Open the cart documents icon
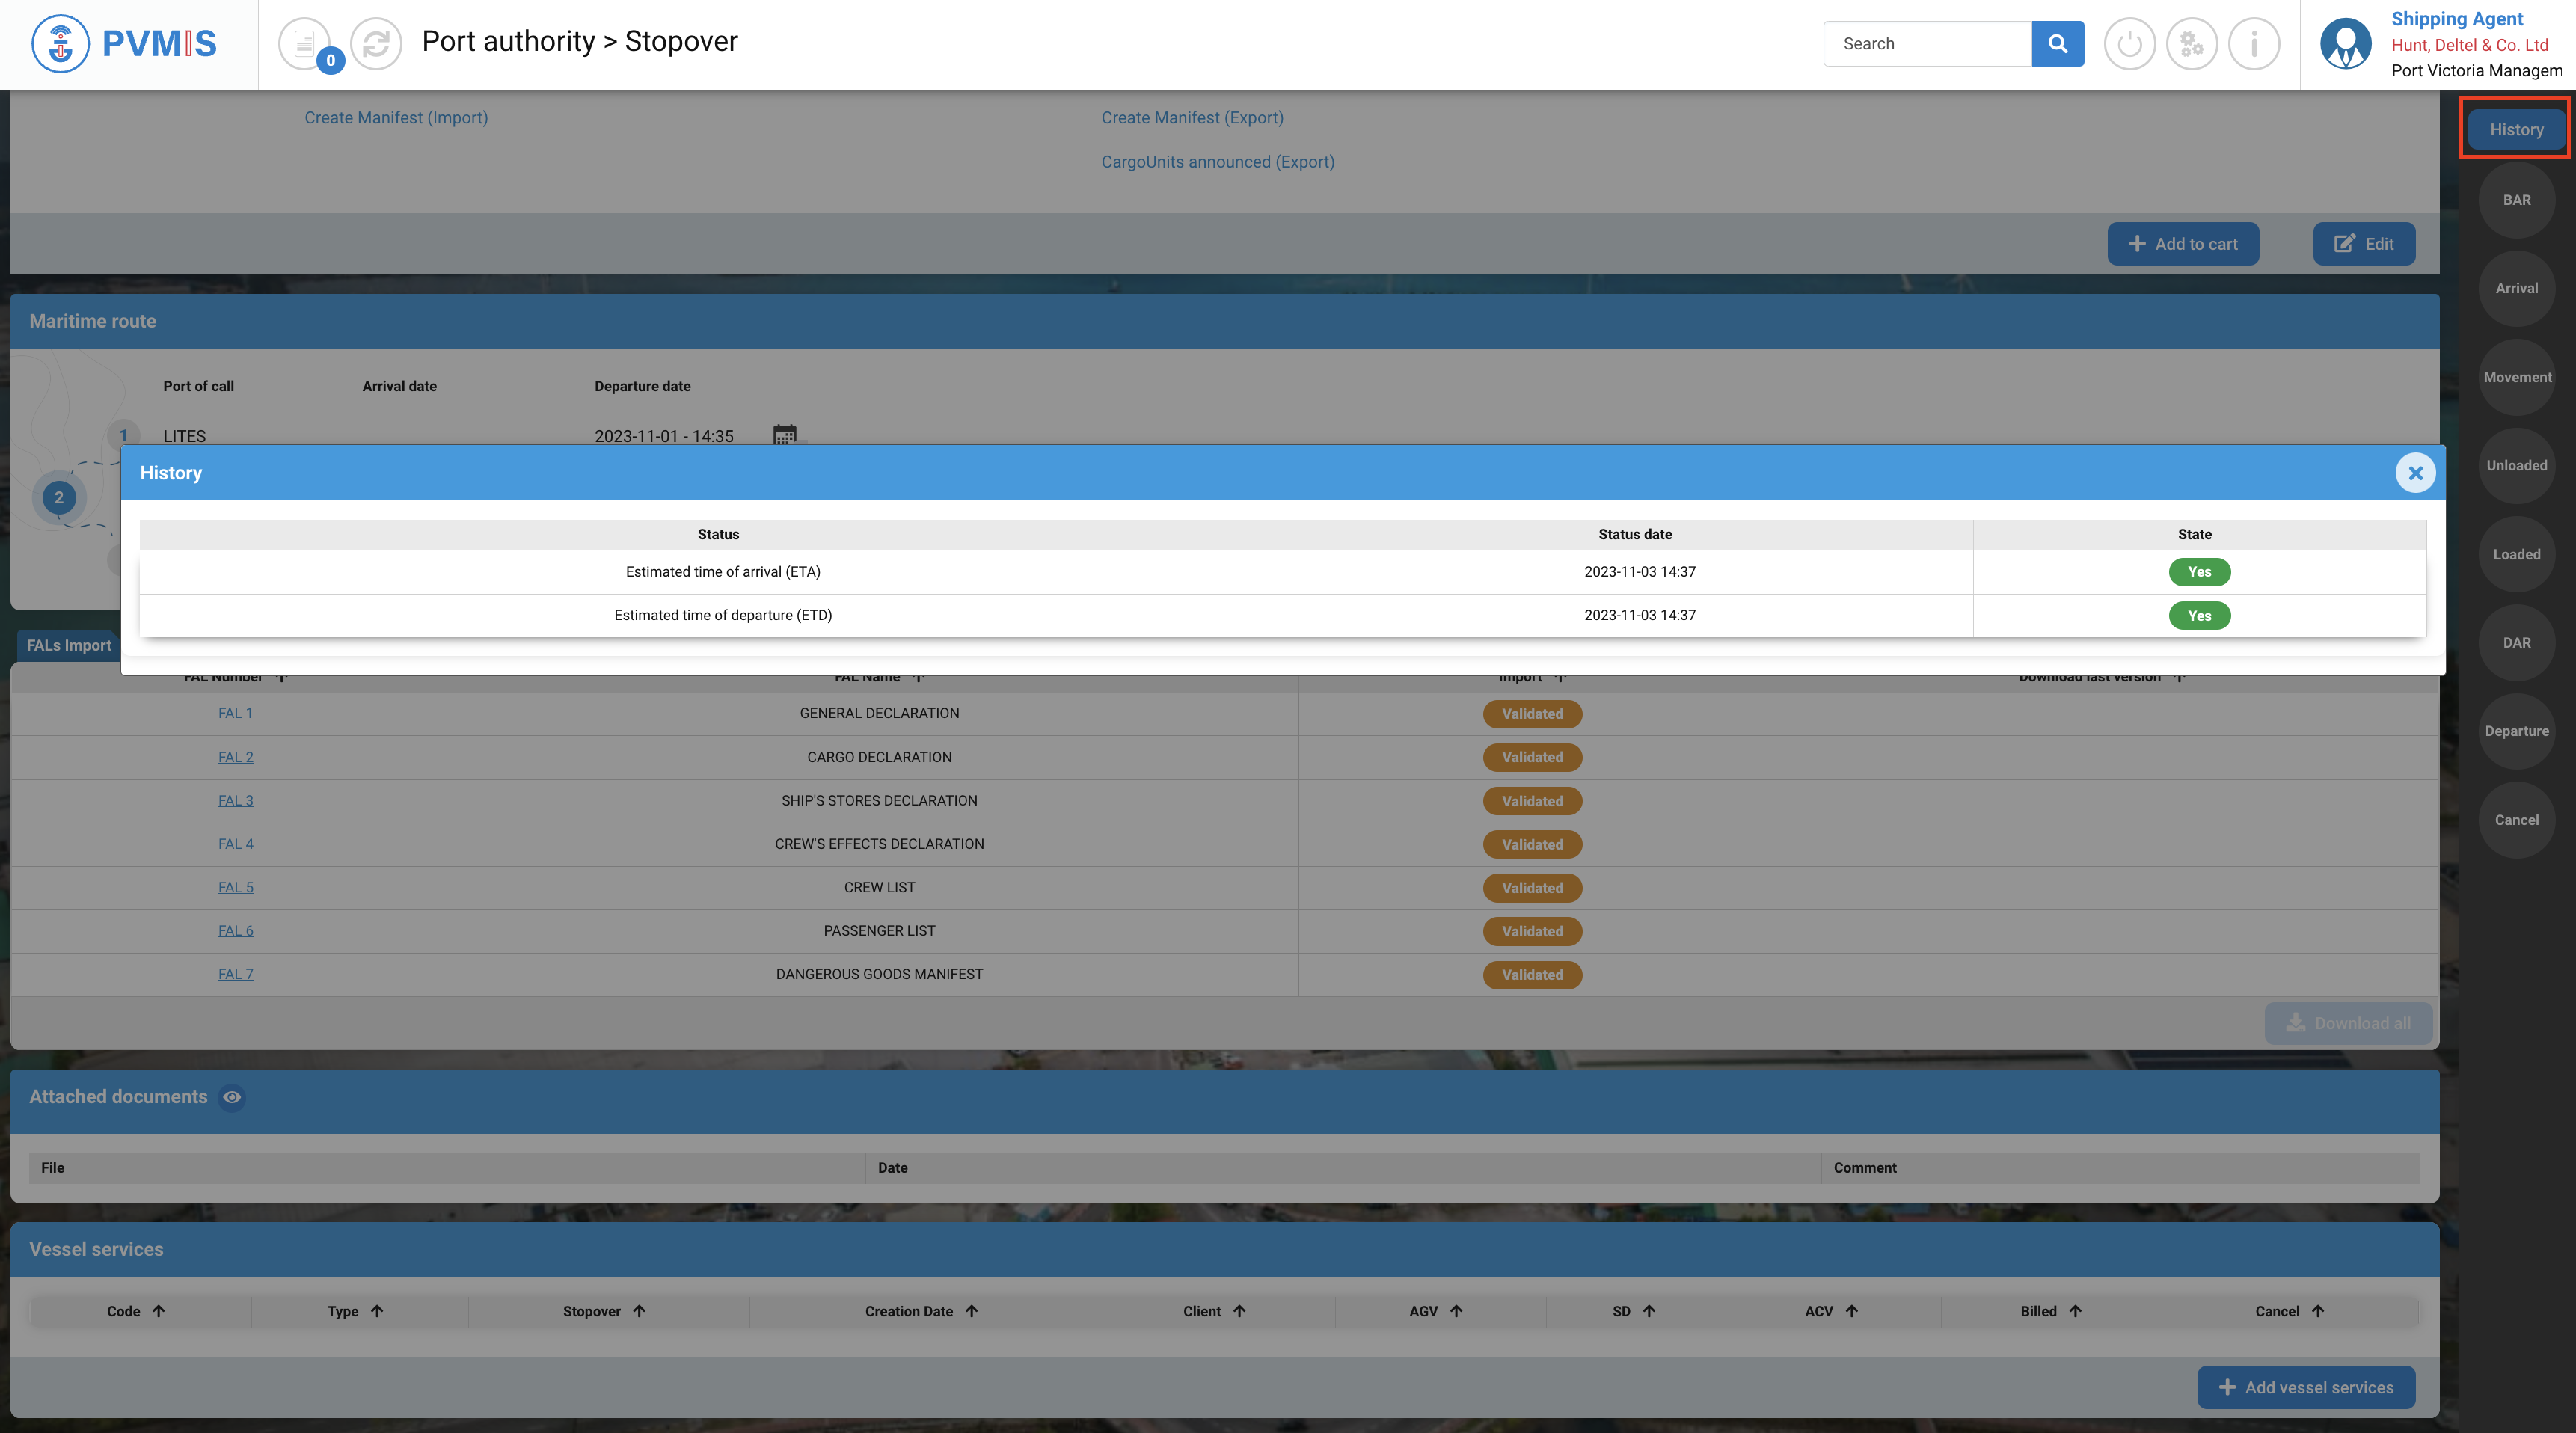Viewport: 2576px width, 1433px height. pos(305,44)
